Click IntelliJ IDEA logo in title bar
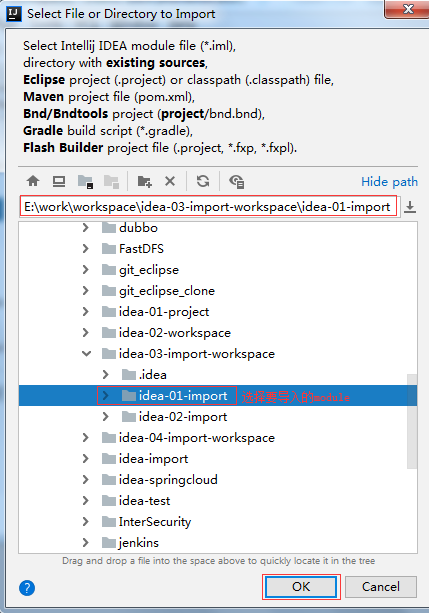The image size is (429, 613). (x=14, y=14)
